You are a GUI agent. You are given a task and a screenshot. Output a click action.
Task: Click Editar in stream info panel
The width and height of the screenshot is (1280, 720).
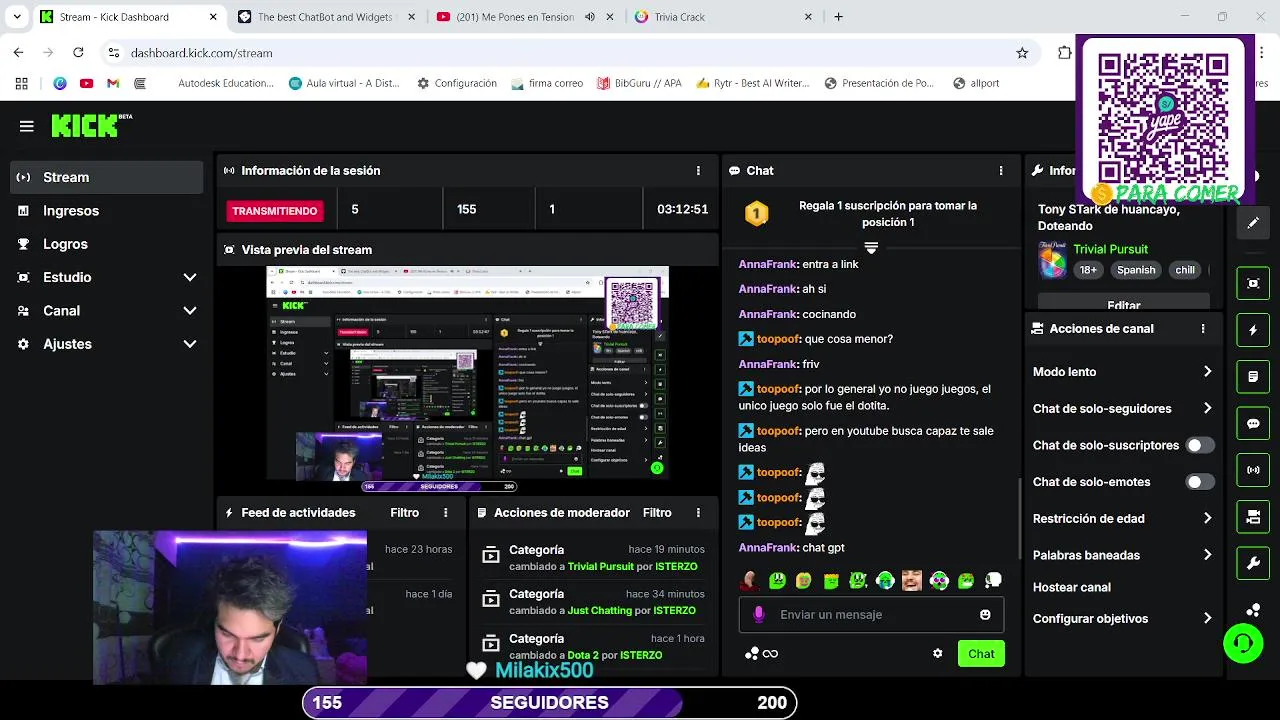pyautogui.click(x=1124, y=304)
